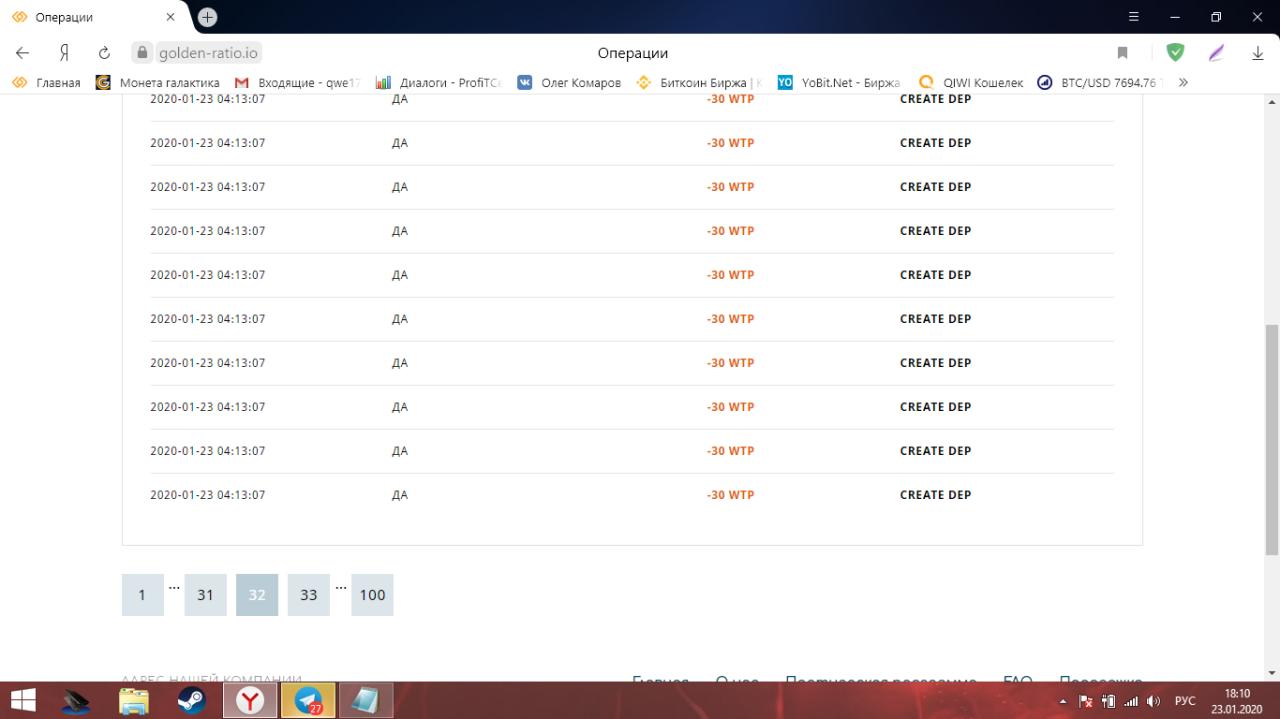This screenshot has width=1280, height=719.
Task: Open the volume speaker tray icon
Action: 1154,702
